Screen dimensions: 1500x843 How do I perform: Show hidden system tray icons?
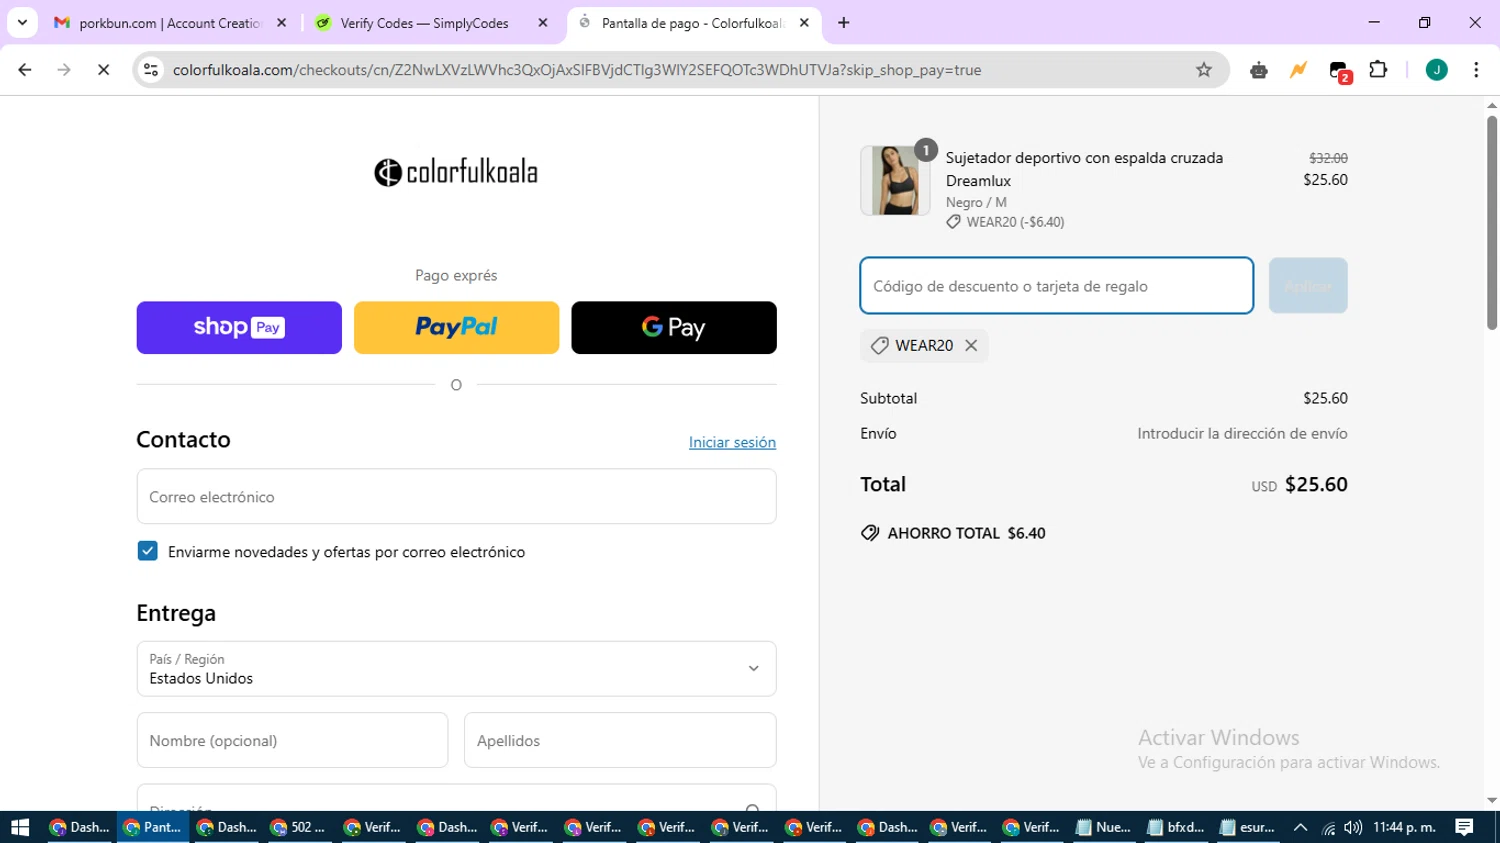pyautogui.click(x=1301, y=827)
